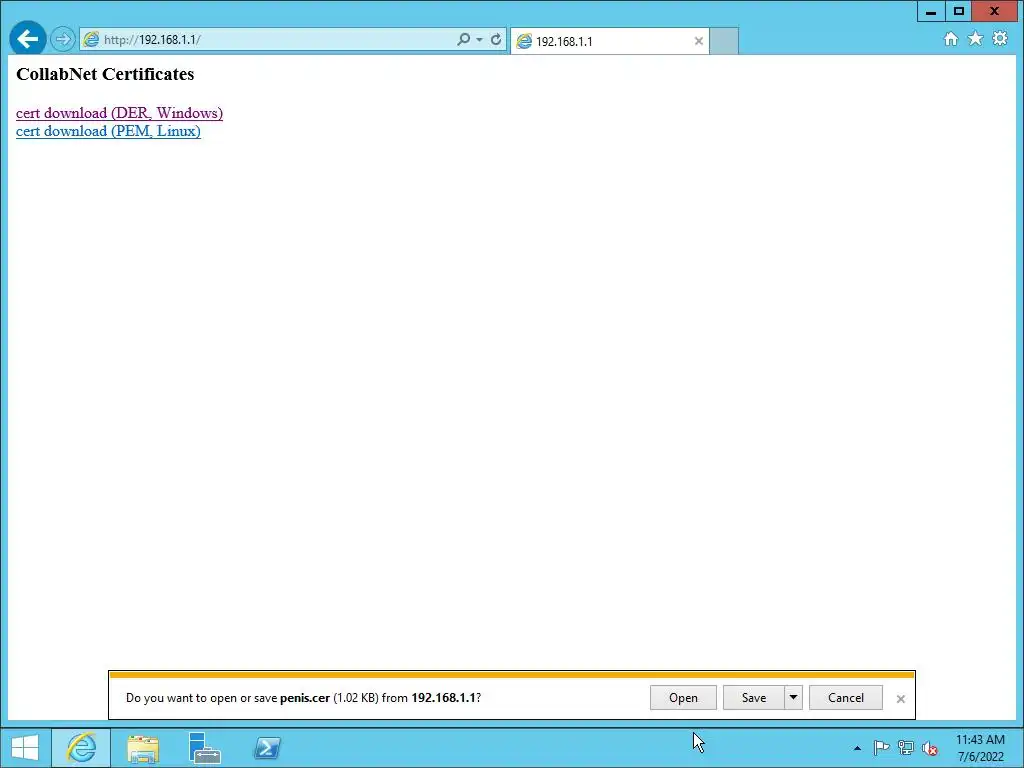Dismiss the download notification bar
This screenshot has height=768, width=1024.
[901, 699]
